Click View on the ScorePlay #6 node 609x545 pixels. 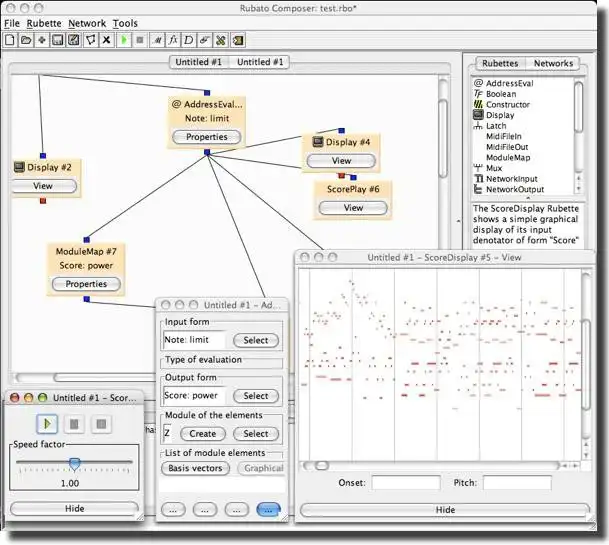[353, 208]
